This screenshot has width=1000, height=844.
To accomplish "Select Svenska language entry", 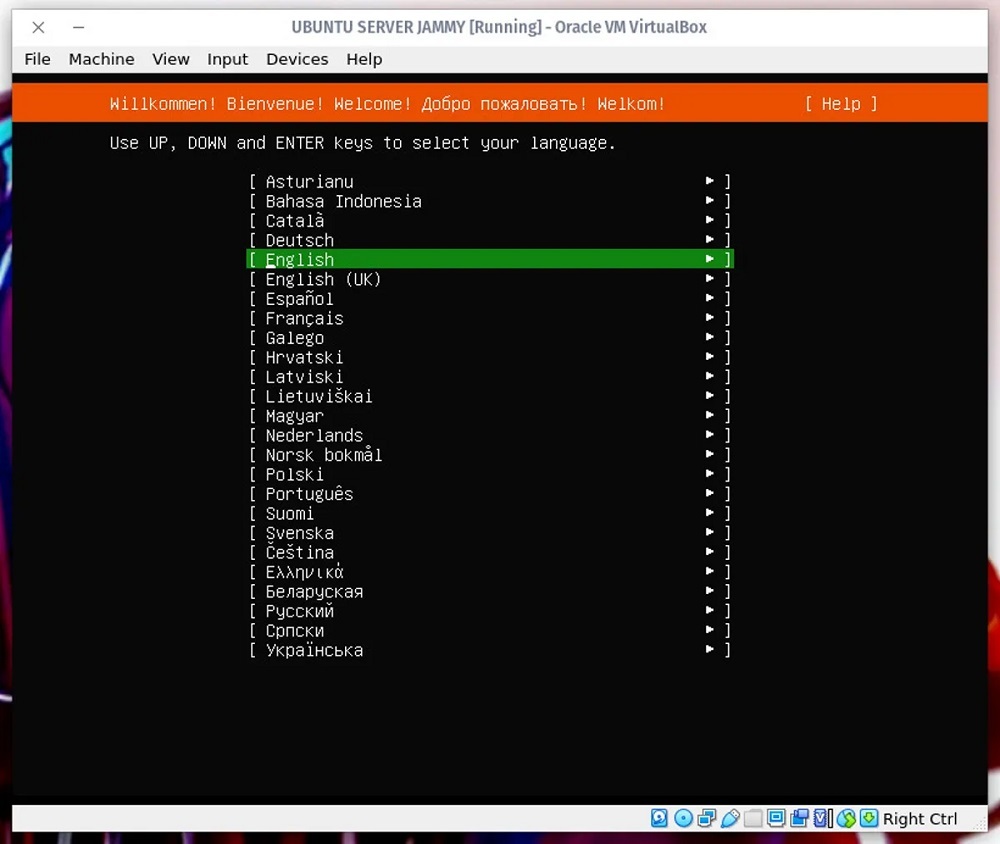I will [x=490, y=532].
